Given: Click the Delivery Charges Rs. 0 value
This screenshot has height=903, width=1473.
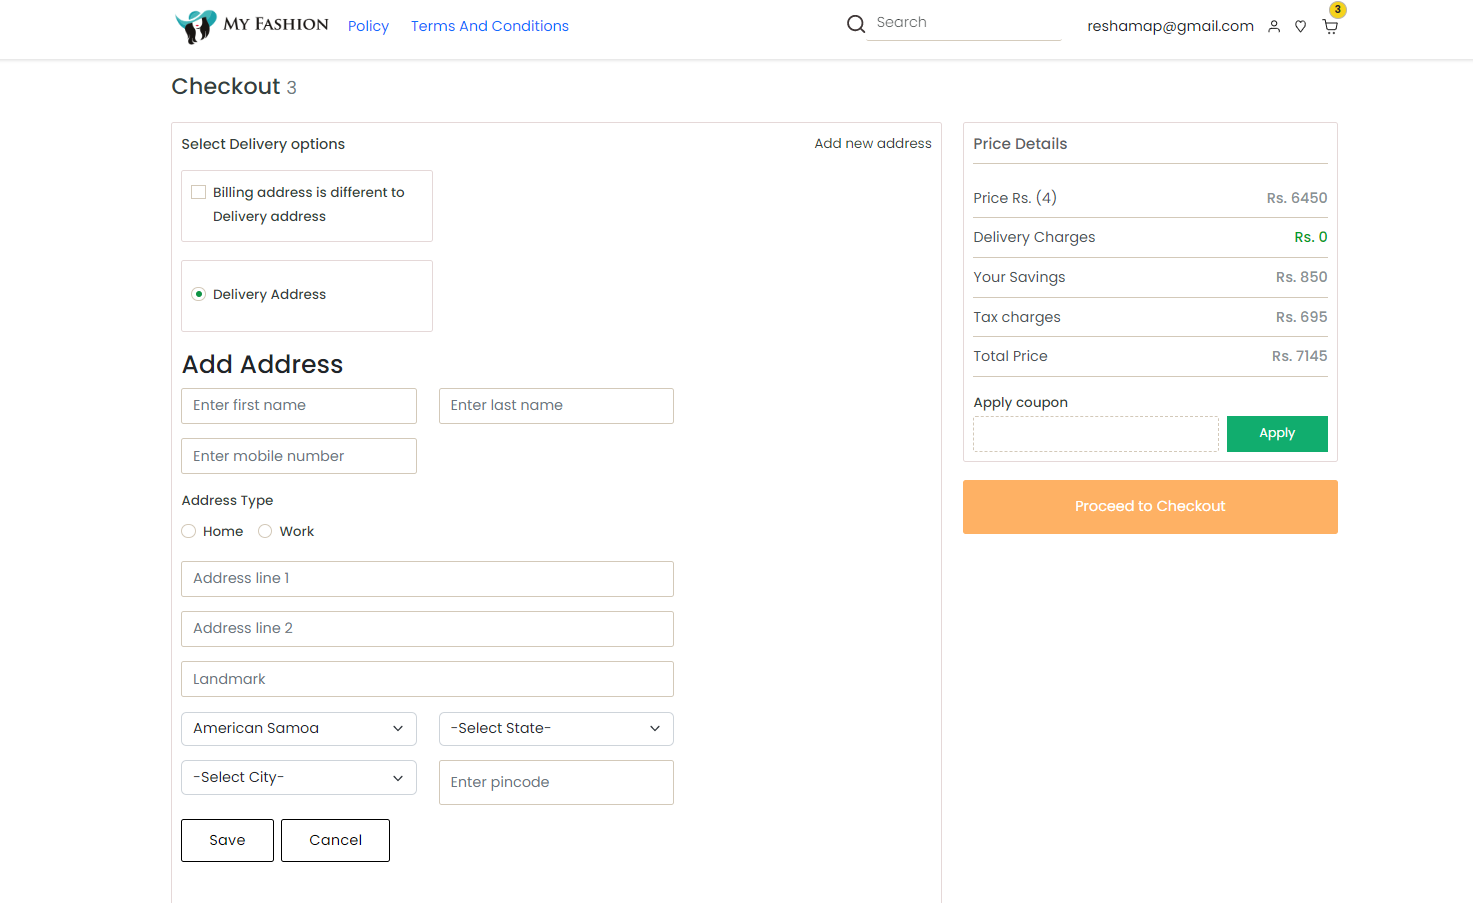Looking at the screenshot, I should (1310, 237).
